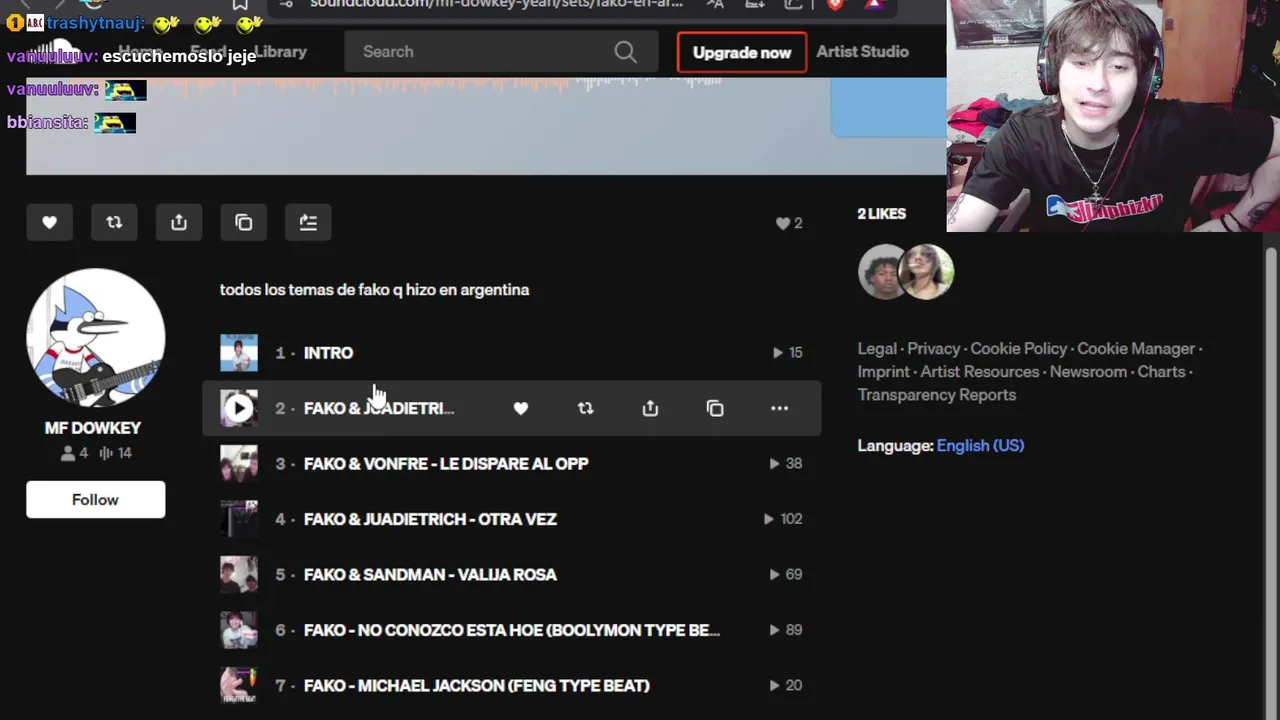Viewport: 1280px width, 720px height.
Task: Repost the playlist using the repost button
Action: [114, 223]
